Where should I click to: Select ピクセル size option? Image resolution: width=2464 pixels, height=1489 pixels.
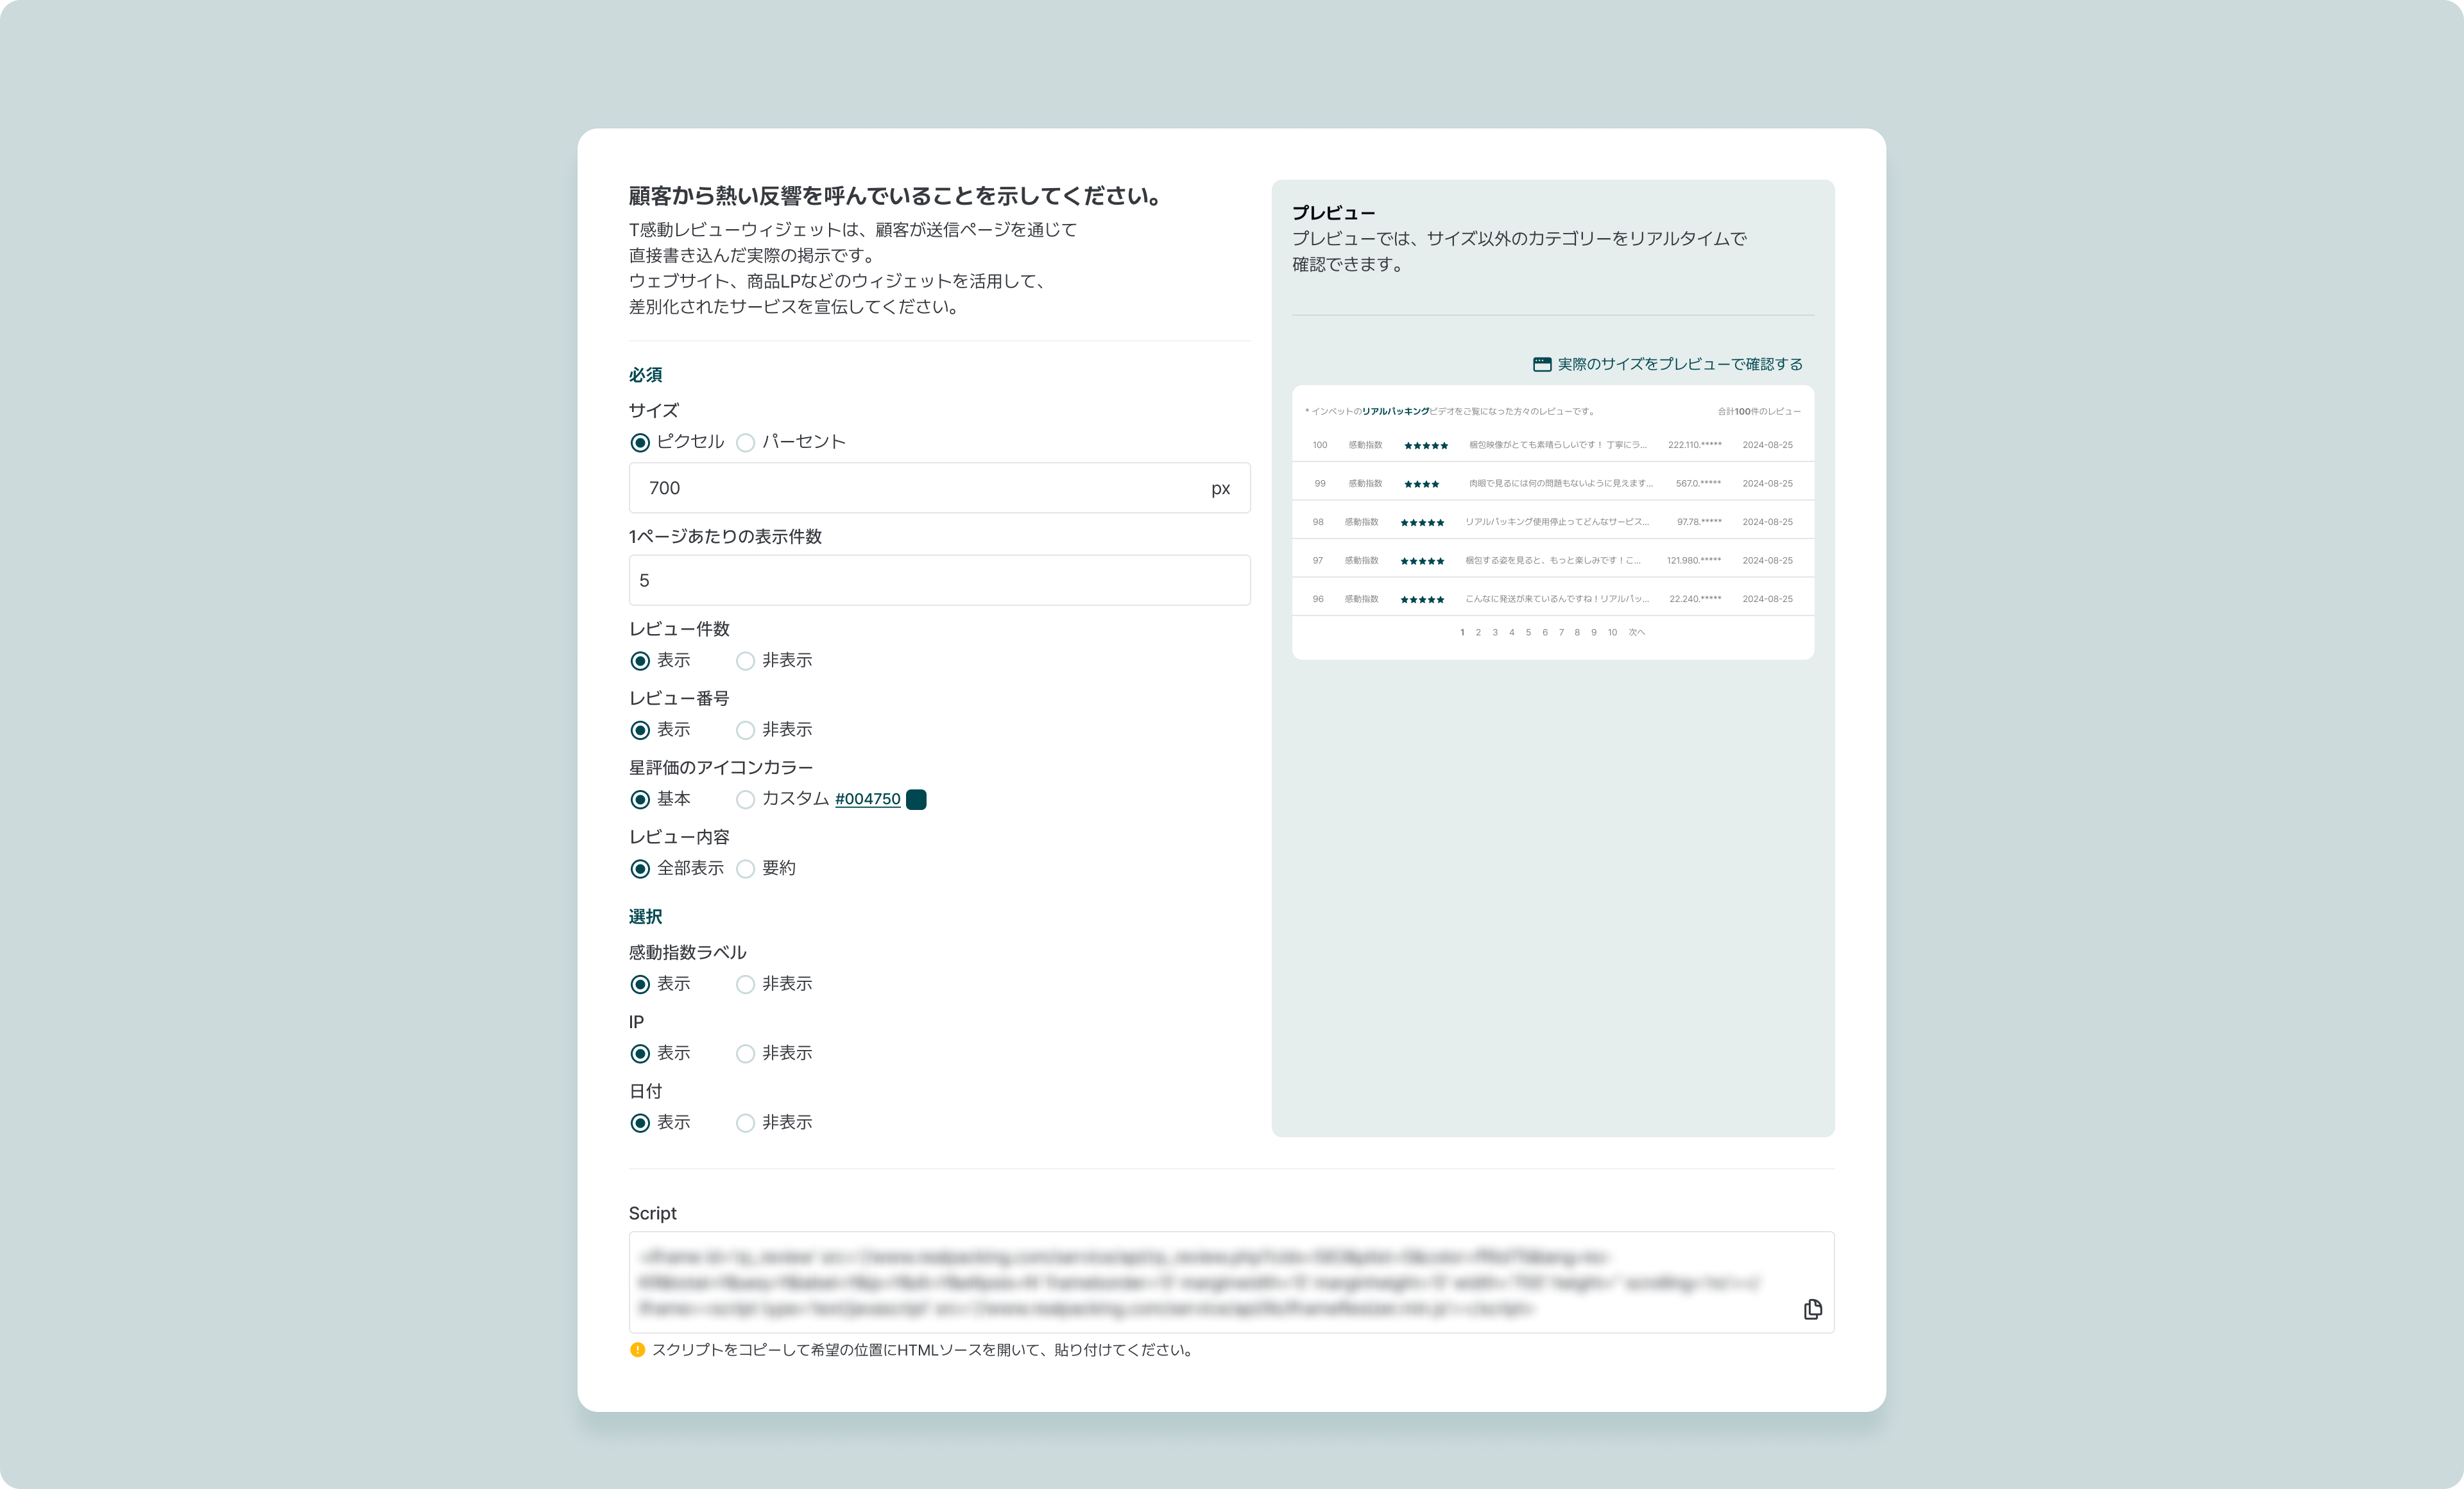pyautogui.click(x=640, y=442)
